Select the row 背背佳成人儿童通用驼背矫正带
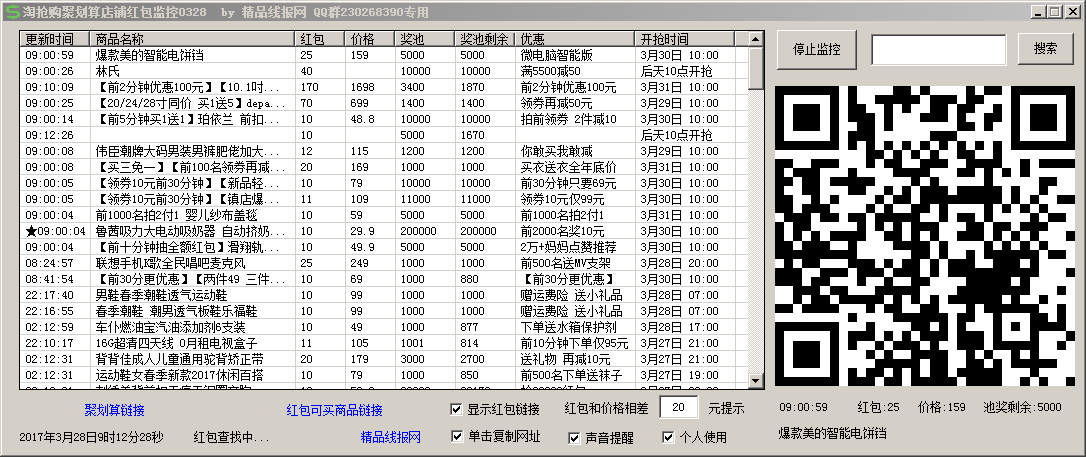Screen dimensions: 1086x457 point(384,359)
